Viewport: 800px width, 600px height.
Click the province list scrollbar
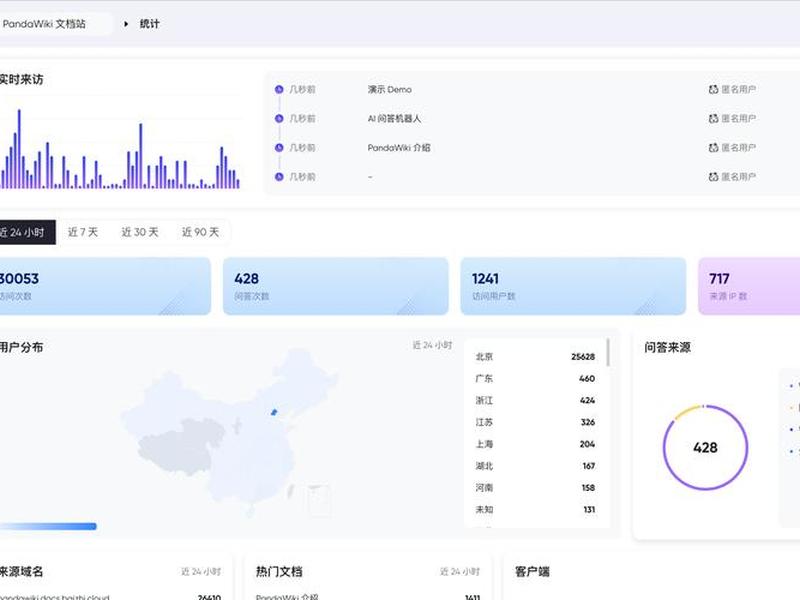coord(608,352)
